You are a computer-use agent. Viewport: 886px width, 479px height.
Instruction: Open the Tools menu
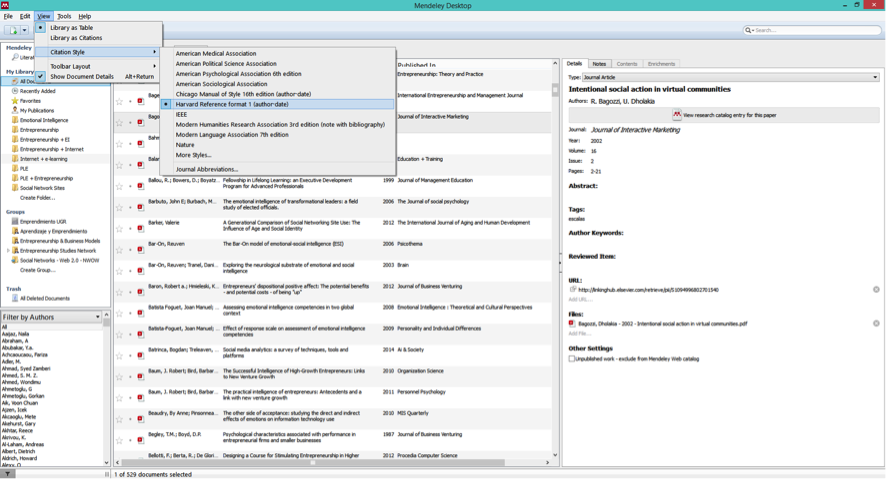click(64, 16)
